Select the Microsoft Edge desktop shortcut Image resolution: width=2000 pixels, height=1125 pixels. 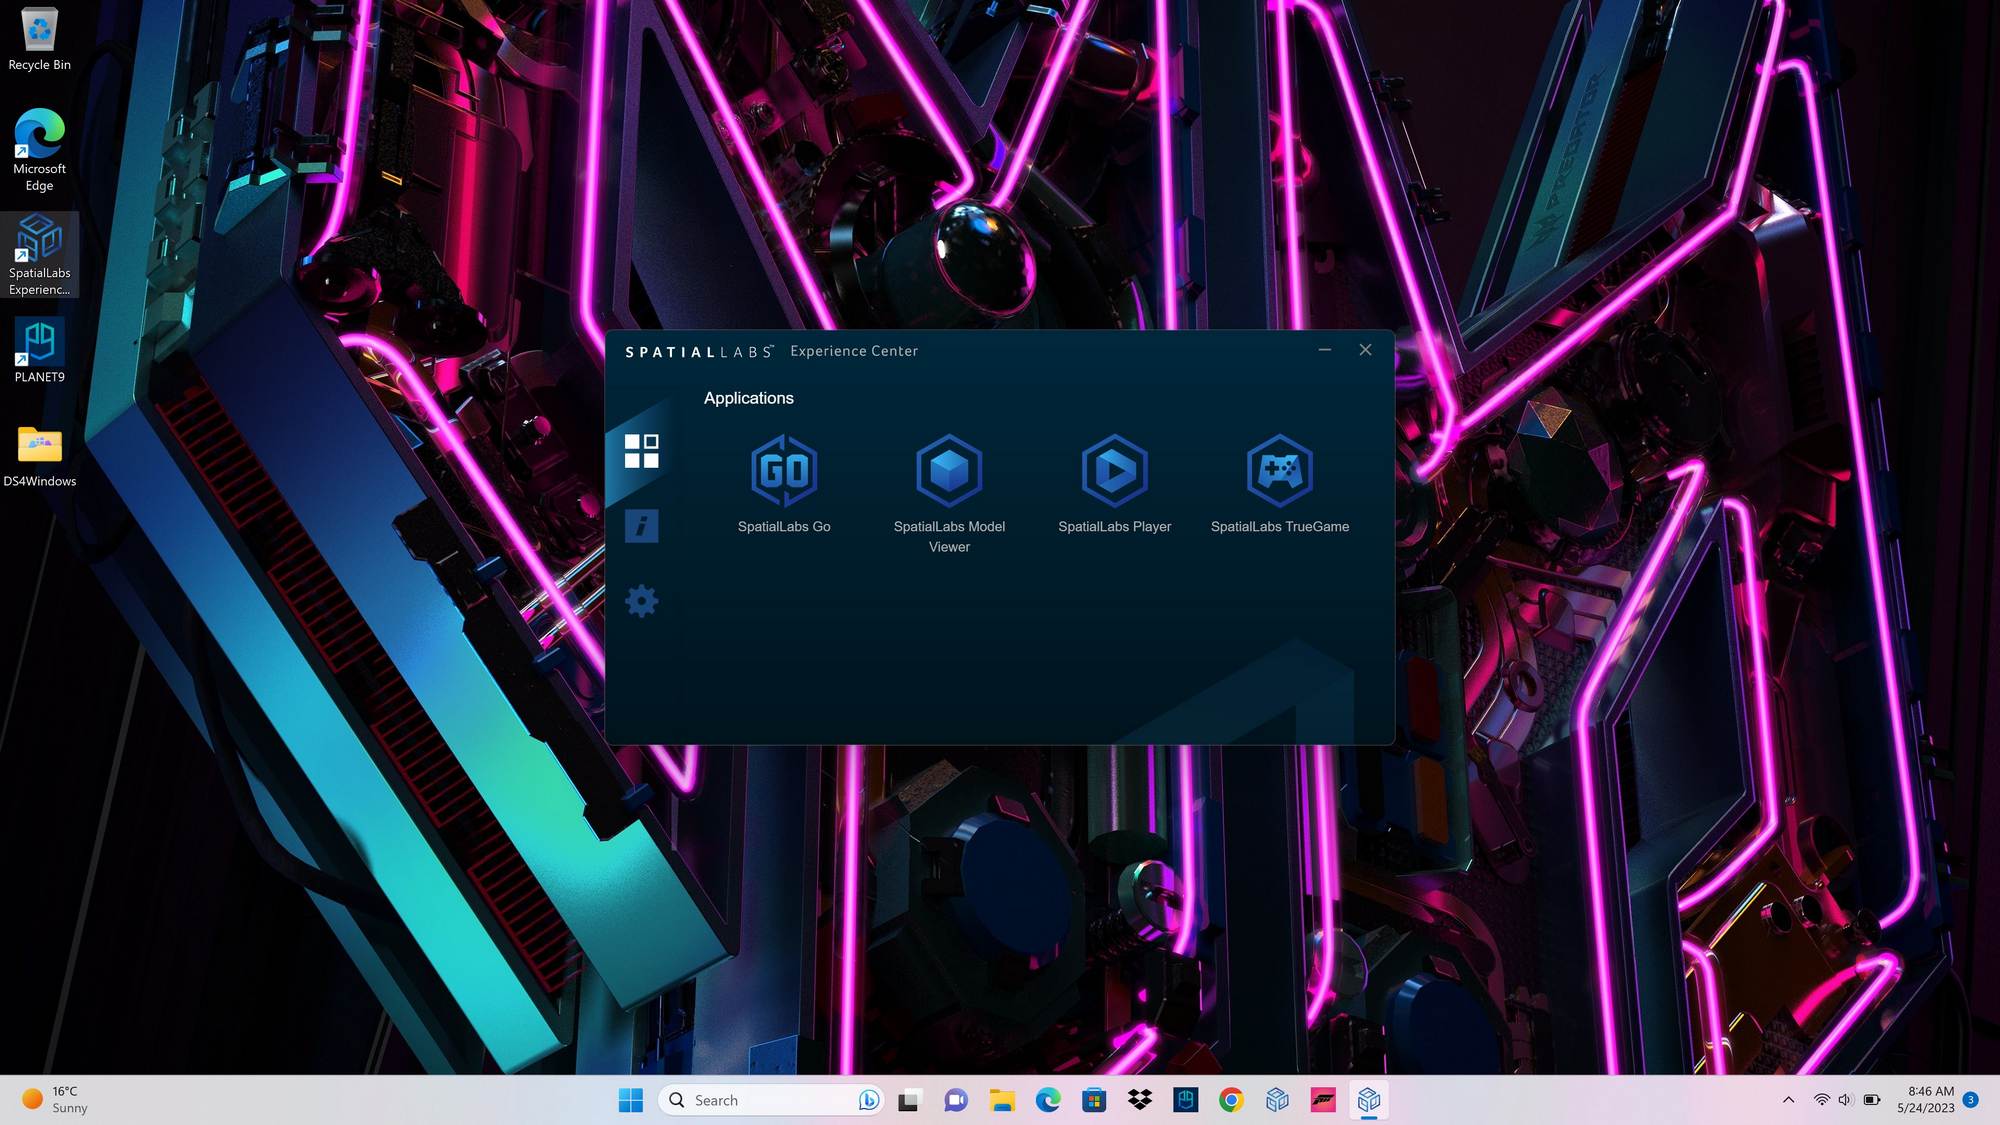point(39,150)
